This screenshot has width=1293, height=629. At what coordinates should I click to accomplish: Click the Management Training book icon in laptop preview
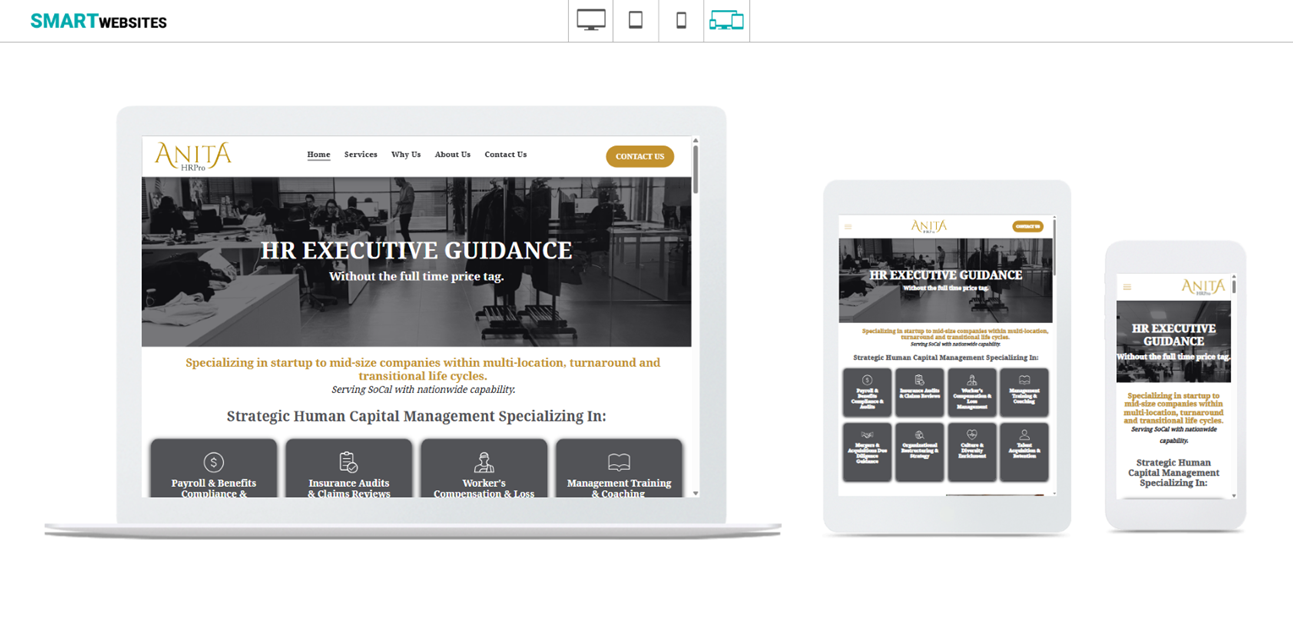coord(619,462)
